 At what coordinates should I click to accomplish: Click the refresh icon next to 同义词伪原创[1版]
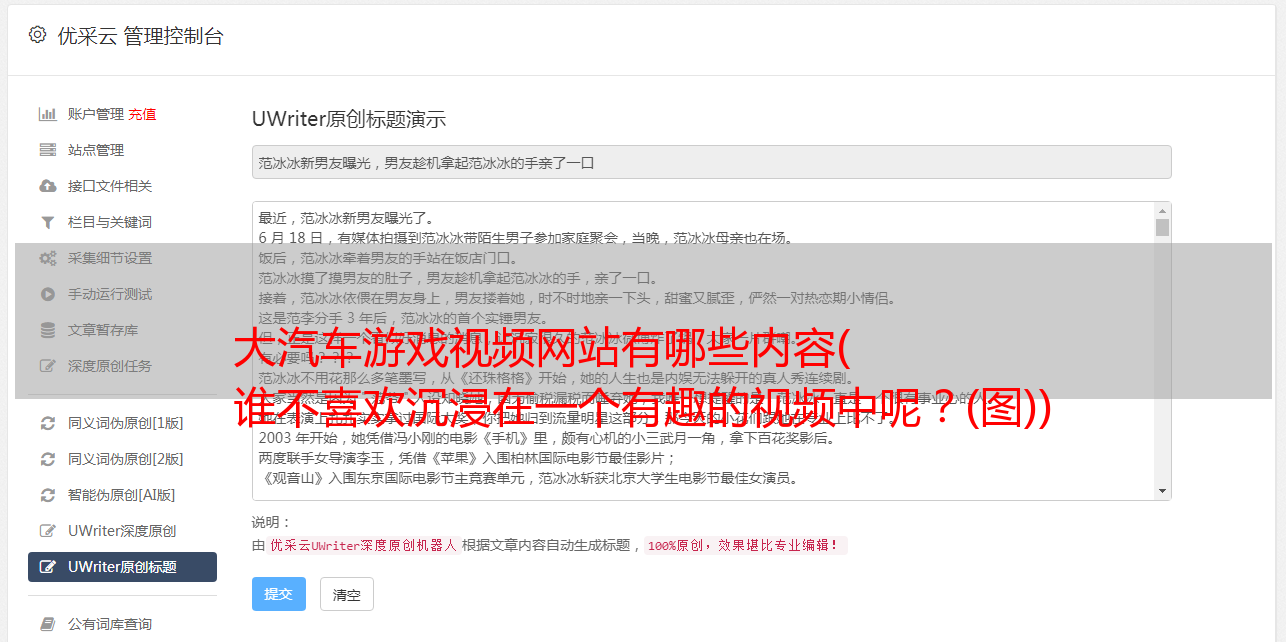coord(47,423)
